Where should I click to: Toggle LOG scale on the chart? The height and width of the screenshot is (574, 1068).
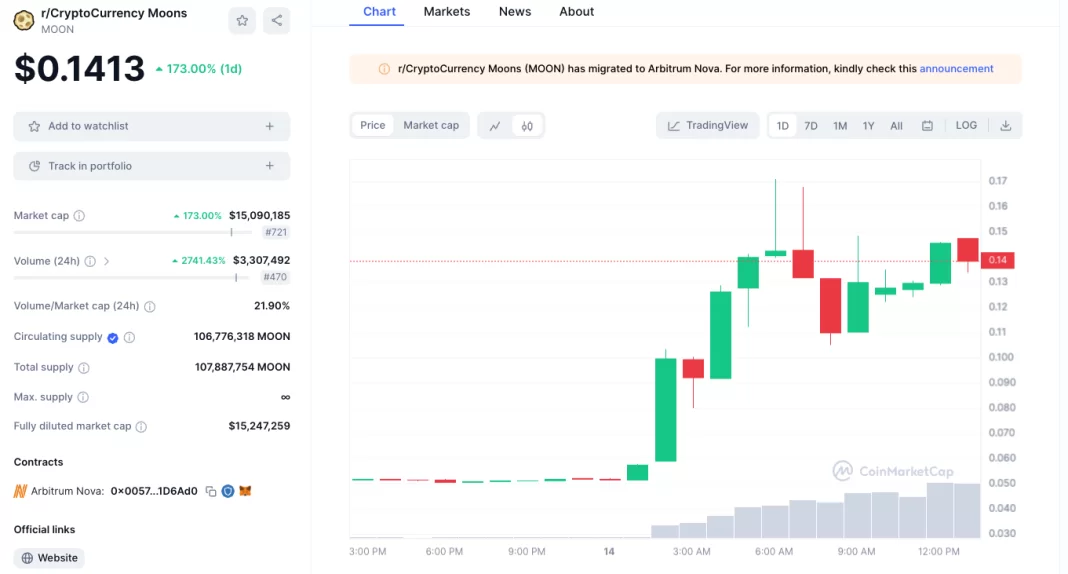966,125
